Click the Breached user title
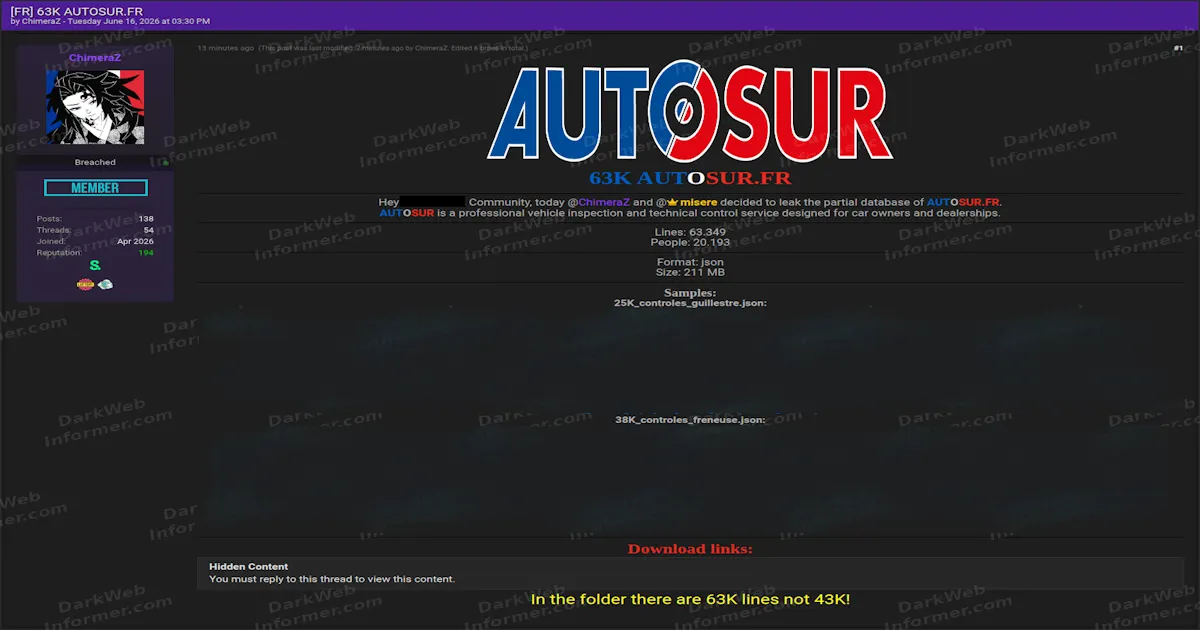 pos(95,162)
